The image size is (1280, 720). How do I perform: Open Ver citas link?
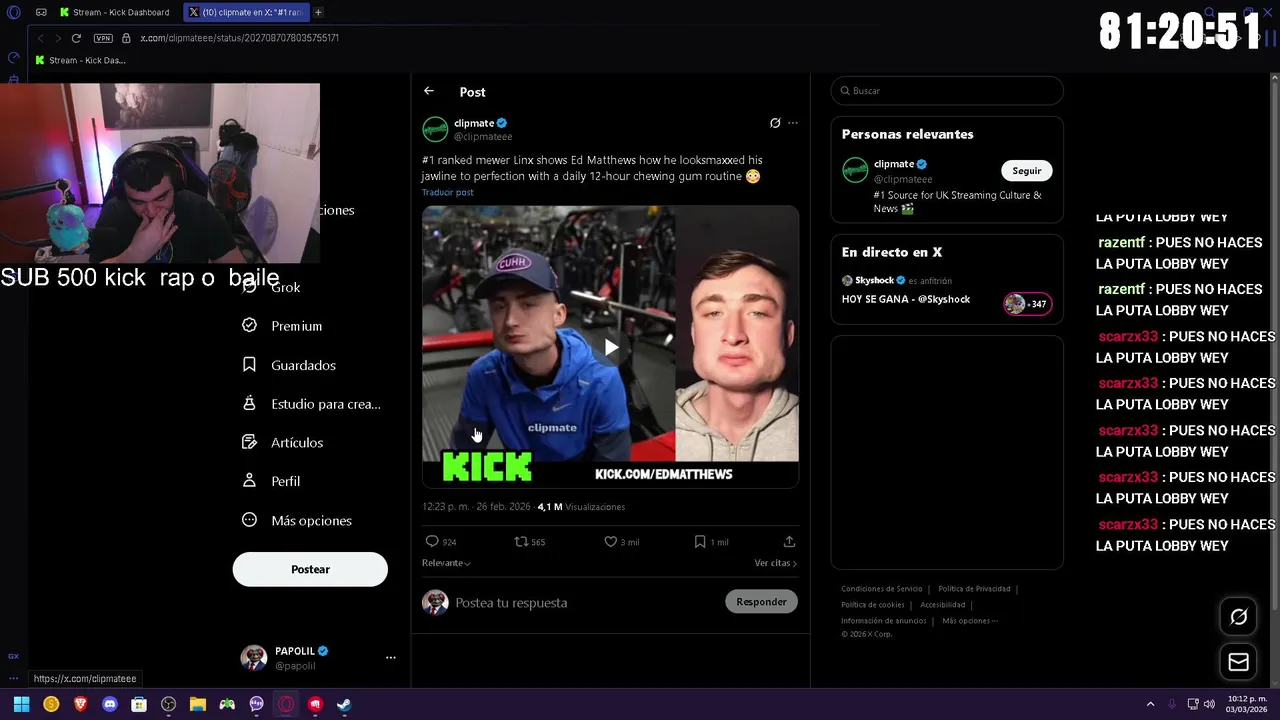pyautogui.click(x=775, y=563)
